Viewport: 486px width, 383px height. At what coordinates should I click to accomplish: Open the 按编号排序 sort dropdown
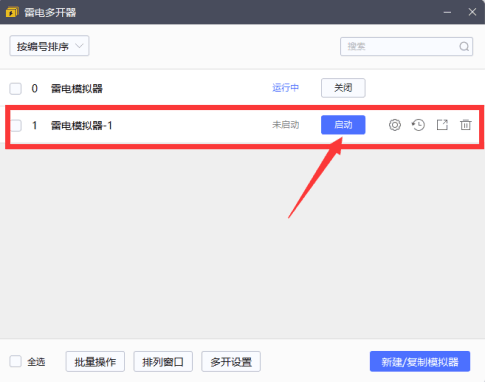[49, 46]
